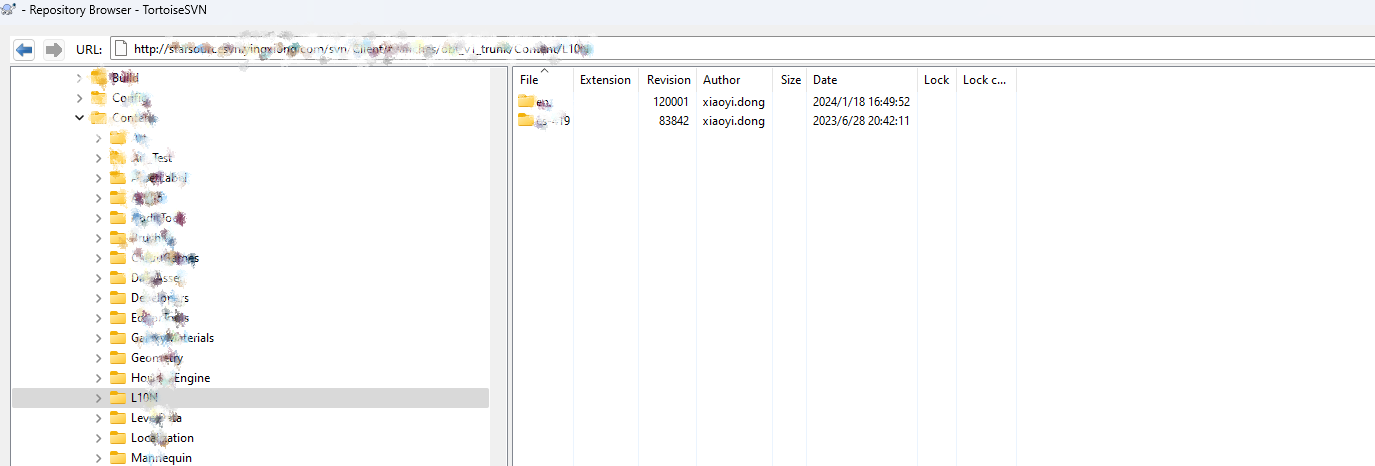Click into the repository URL field
This screenshot has height=466, width=1375.
800,49
